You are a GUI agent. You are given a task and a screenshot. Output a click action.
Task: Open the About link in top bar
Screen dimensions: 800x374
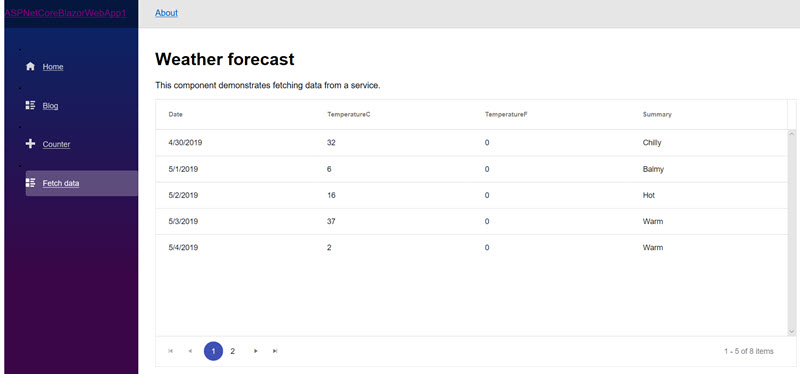(x=166, y=13)
